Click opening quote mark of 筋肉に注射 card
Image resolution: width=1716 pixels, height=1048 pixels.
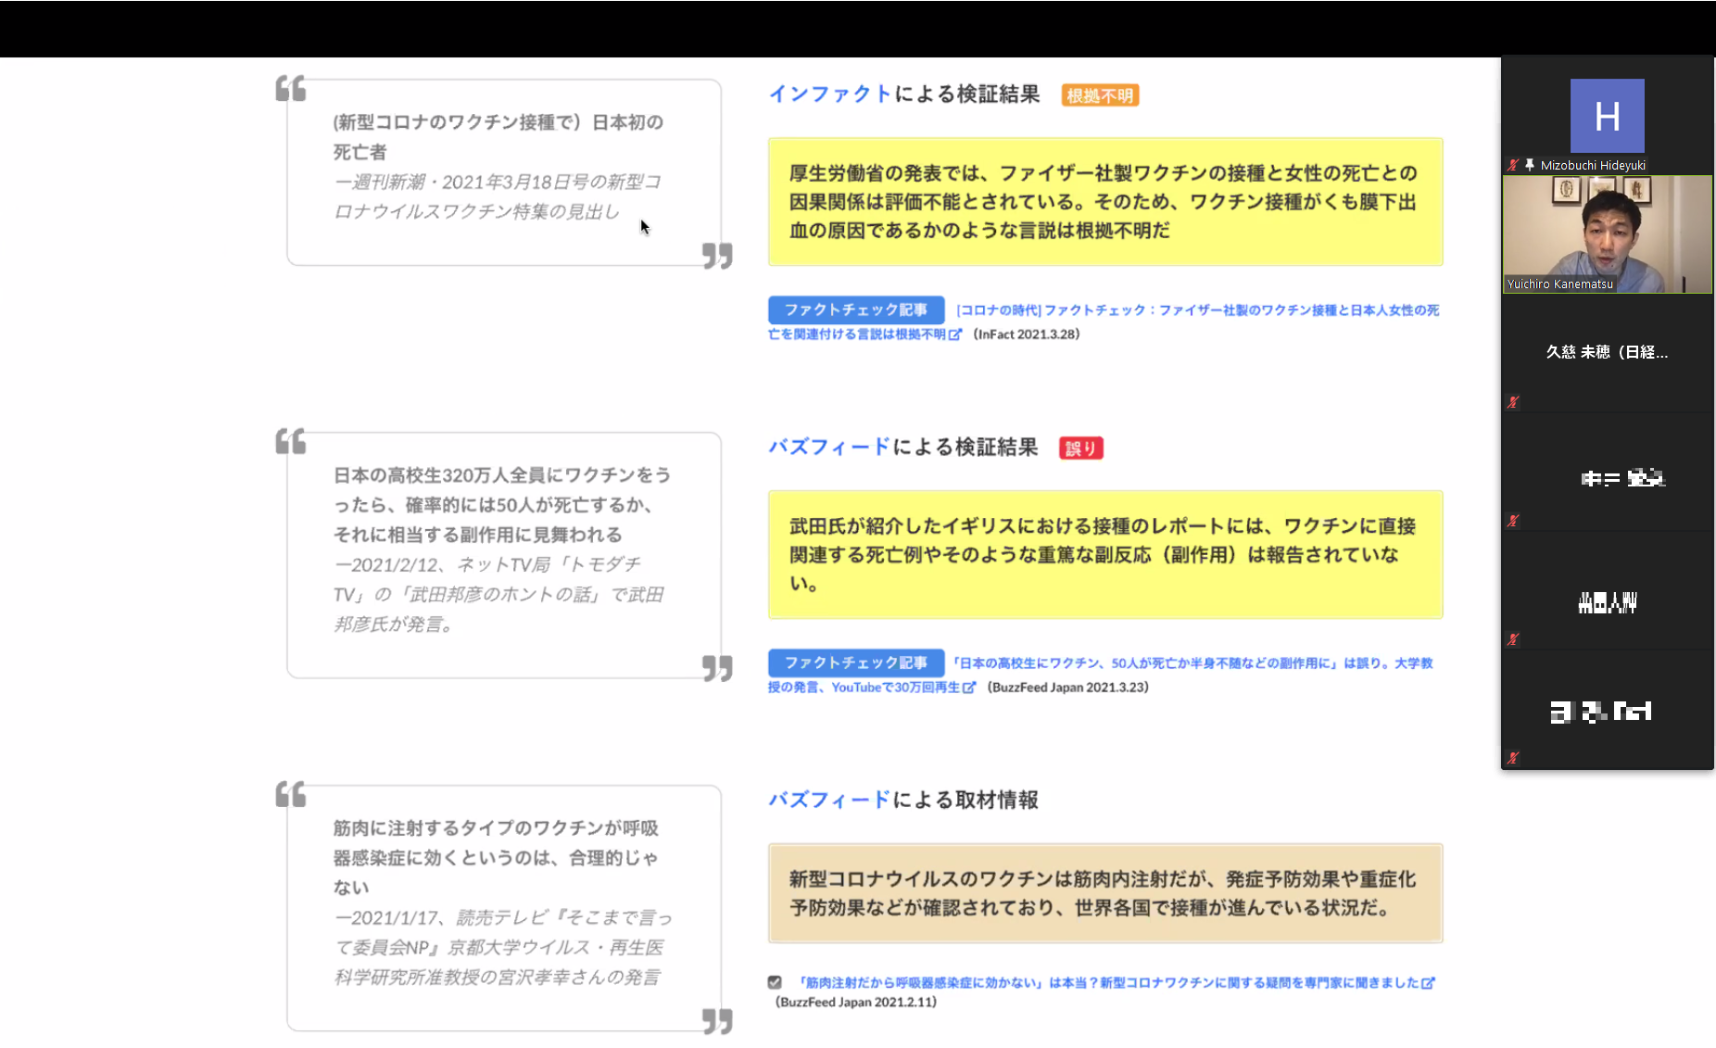point(291,795)
